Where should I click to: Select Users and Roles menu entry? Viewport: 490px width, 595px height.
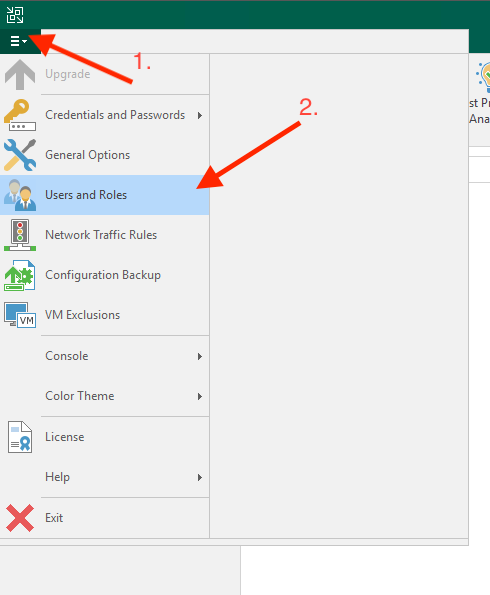104,195
